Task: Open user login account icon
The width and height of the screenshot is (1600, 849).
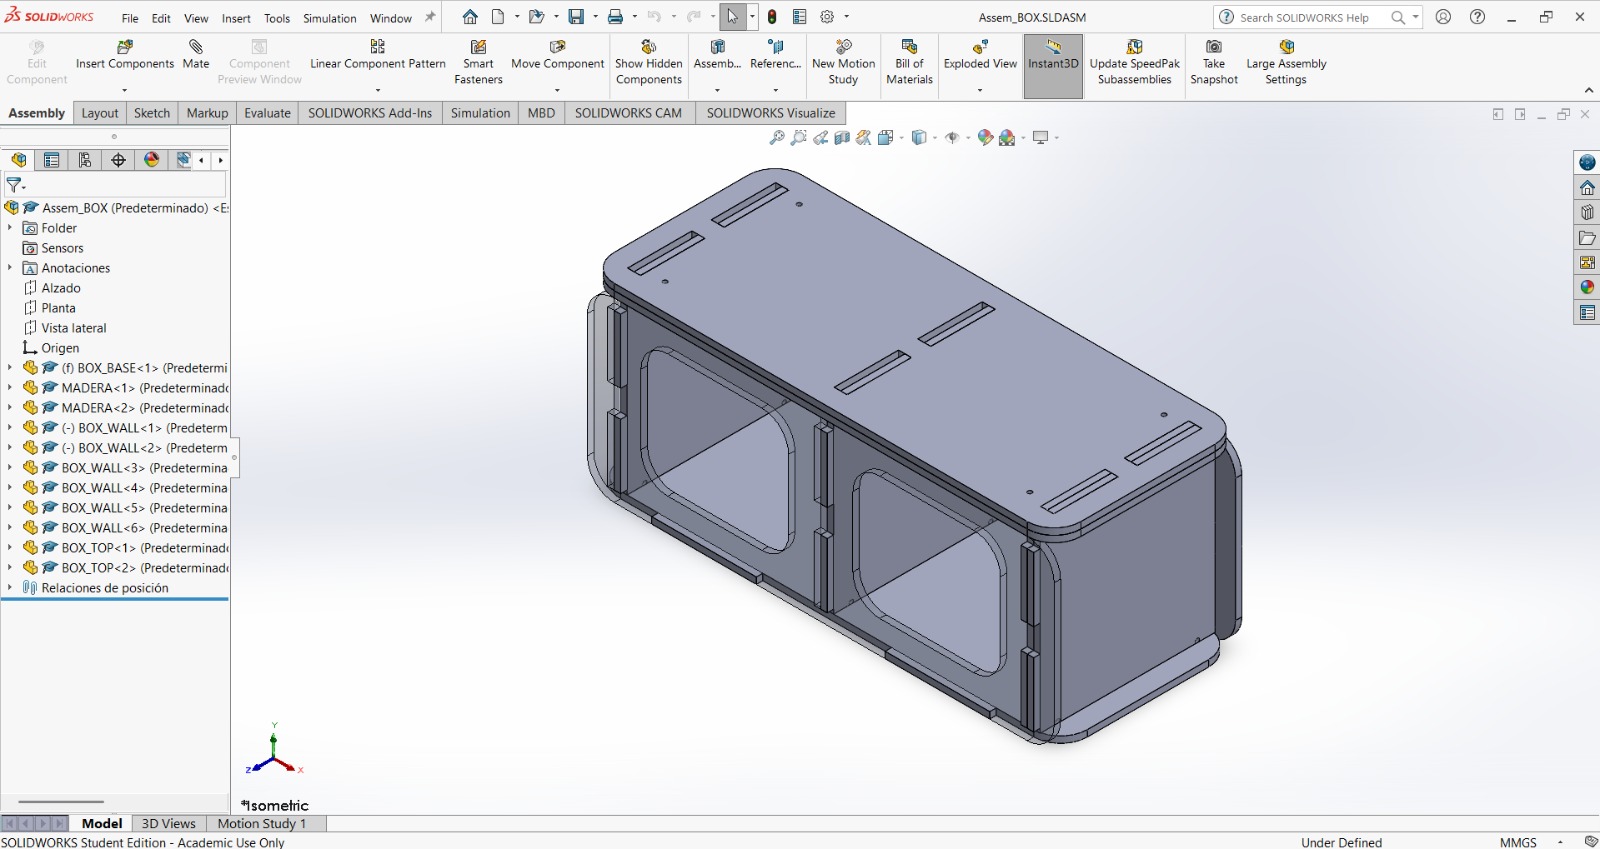Action: [x=1443, y=17]
